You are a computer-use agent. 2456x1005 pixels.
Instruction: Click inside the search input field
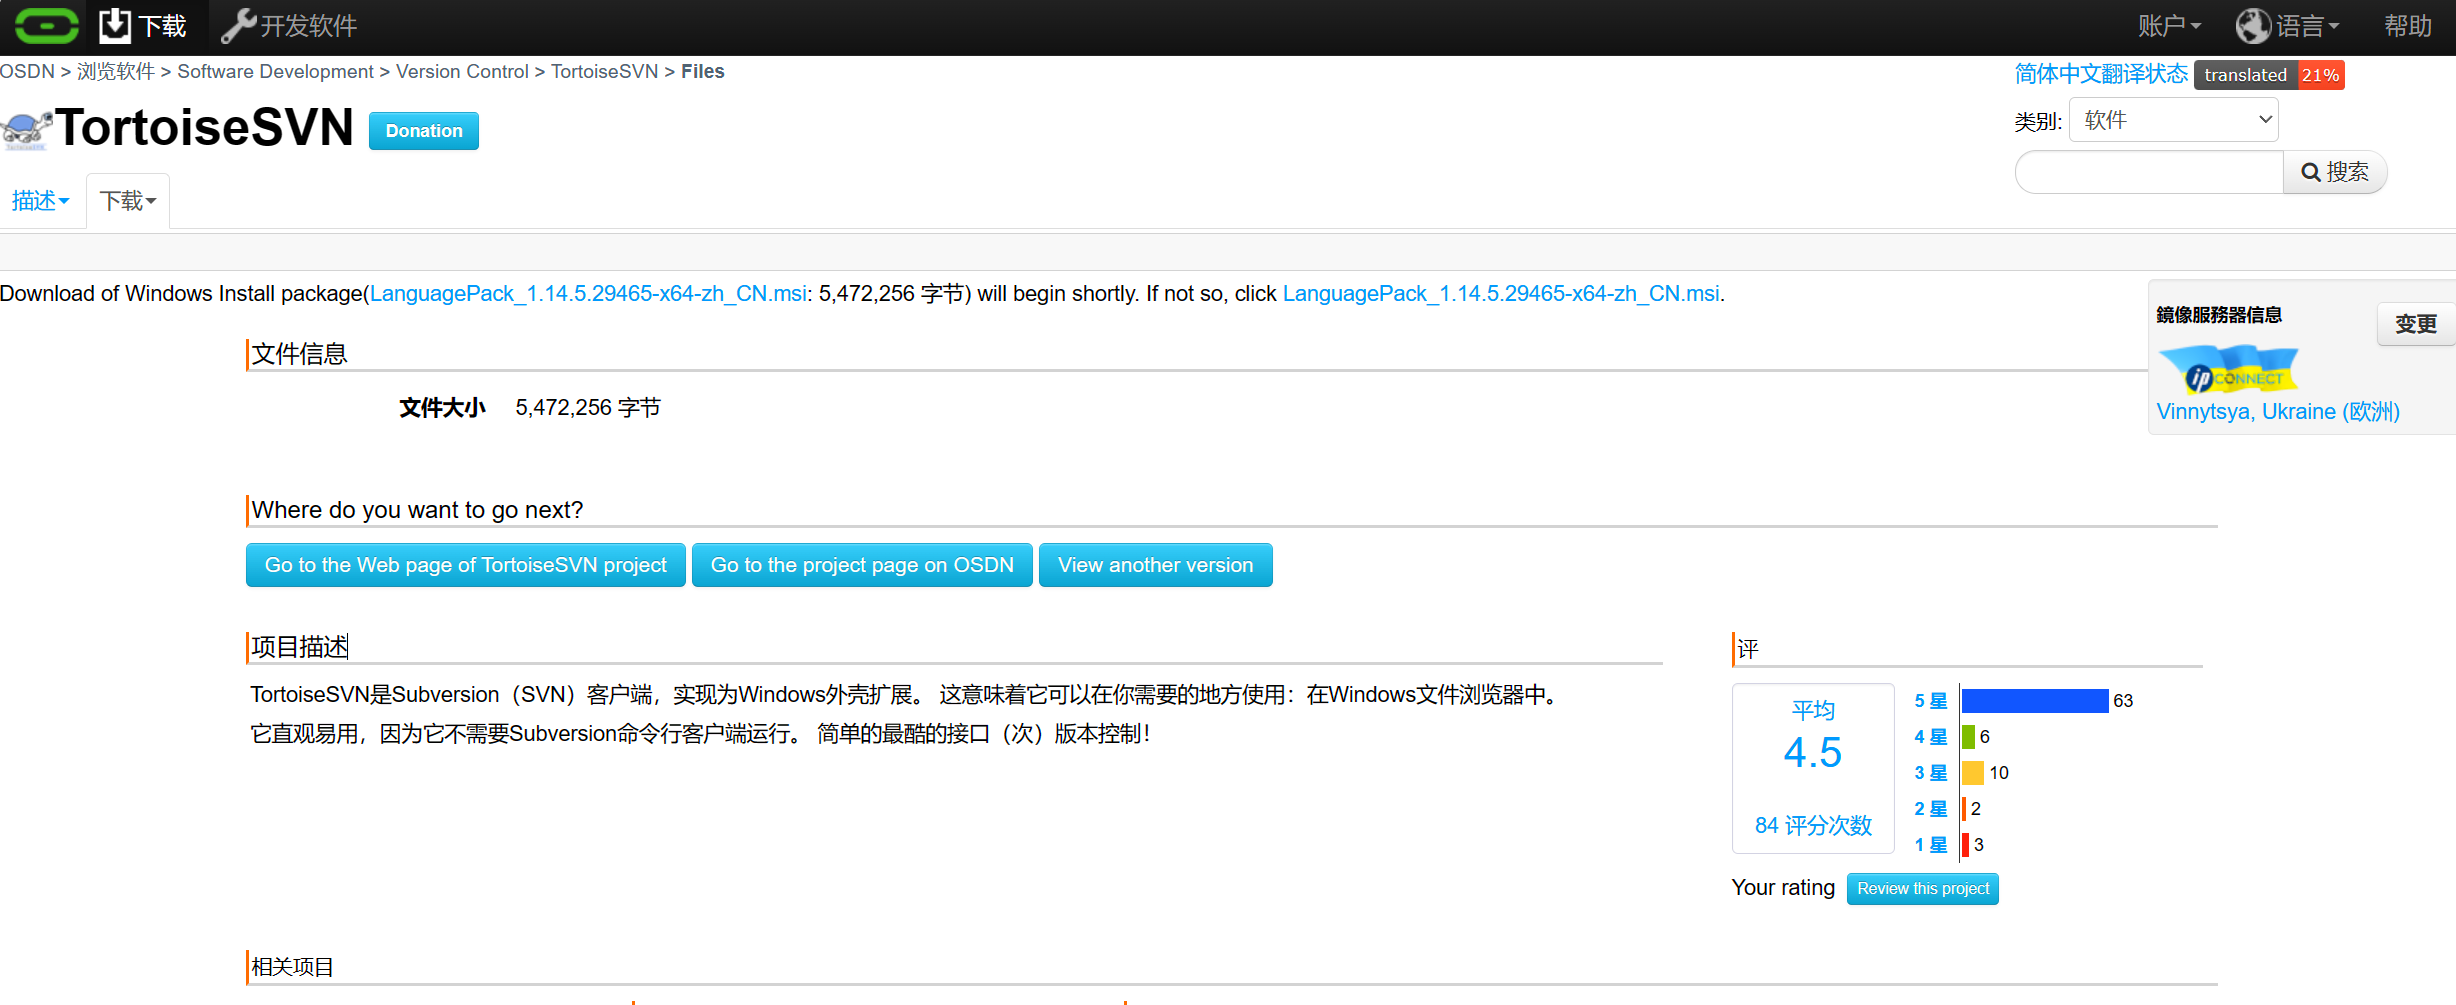click(x=2148, y=171)
